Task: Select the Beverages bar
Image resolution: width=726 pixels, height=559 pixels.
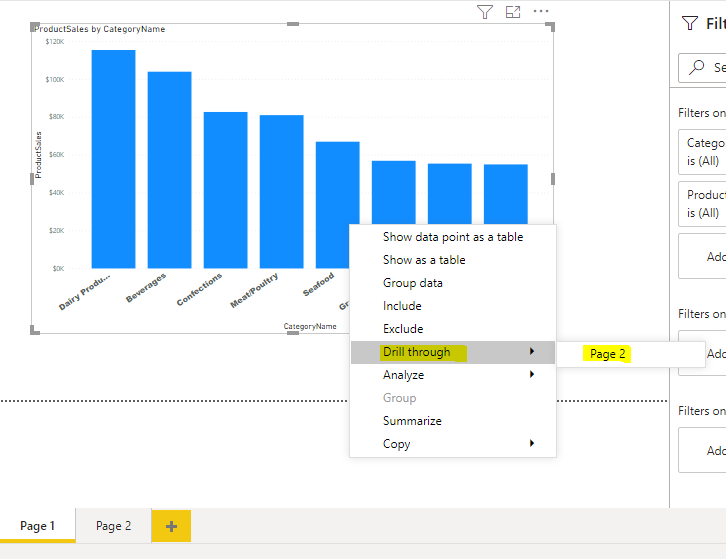Action: (169, 170)
